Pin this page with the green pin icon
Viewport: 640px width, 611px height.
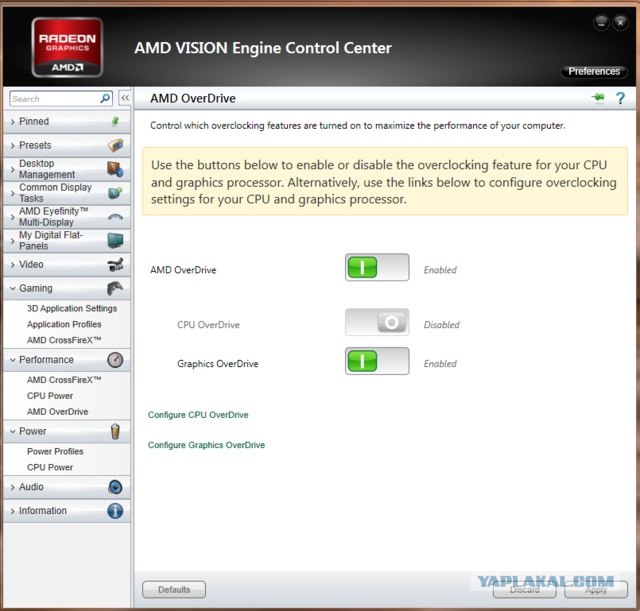(598, 98)
